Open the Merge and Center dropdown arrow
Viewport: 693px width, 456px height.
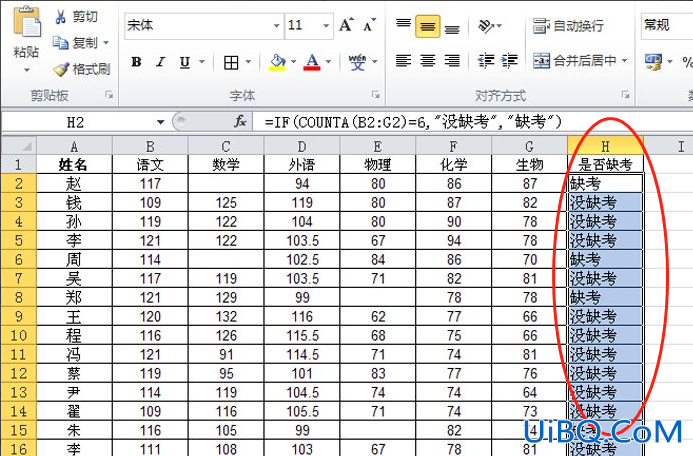tap(624, 60)
